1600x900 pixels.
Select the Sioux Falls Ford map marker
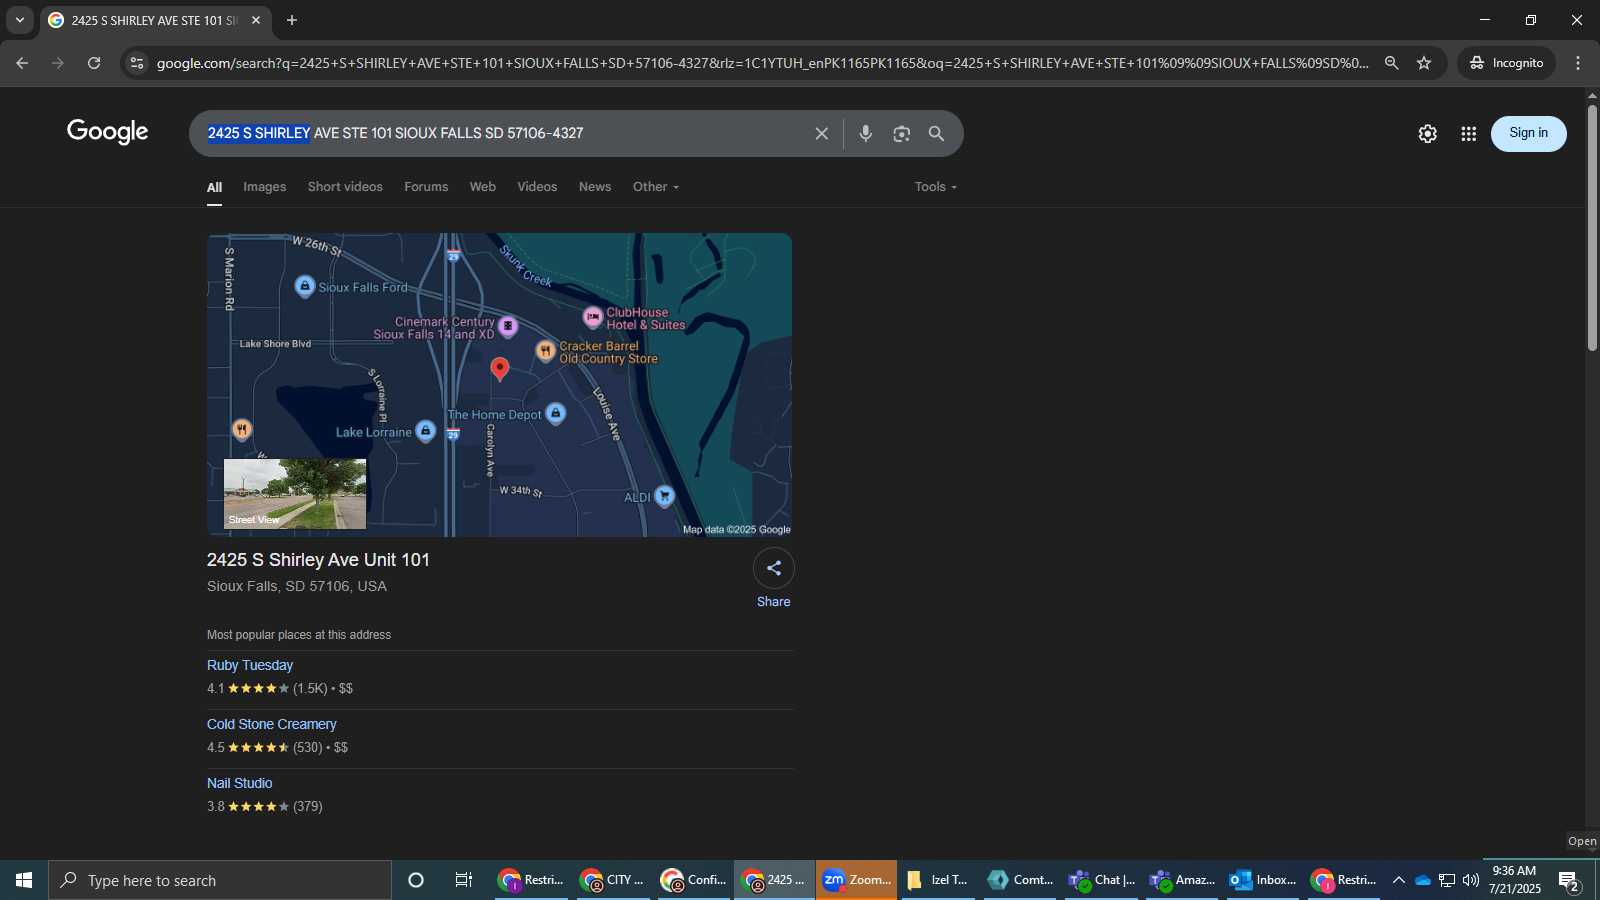tap(305, 286)
